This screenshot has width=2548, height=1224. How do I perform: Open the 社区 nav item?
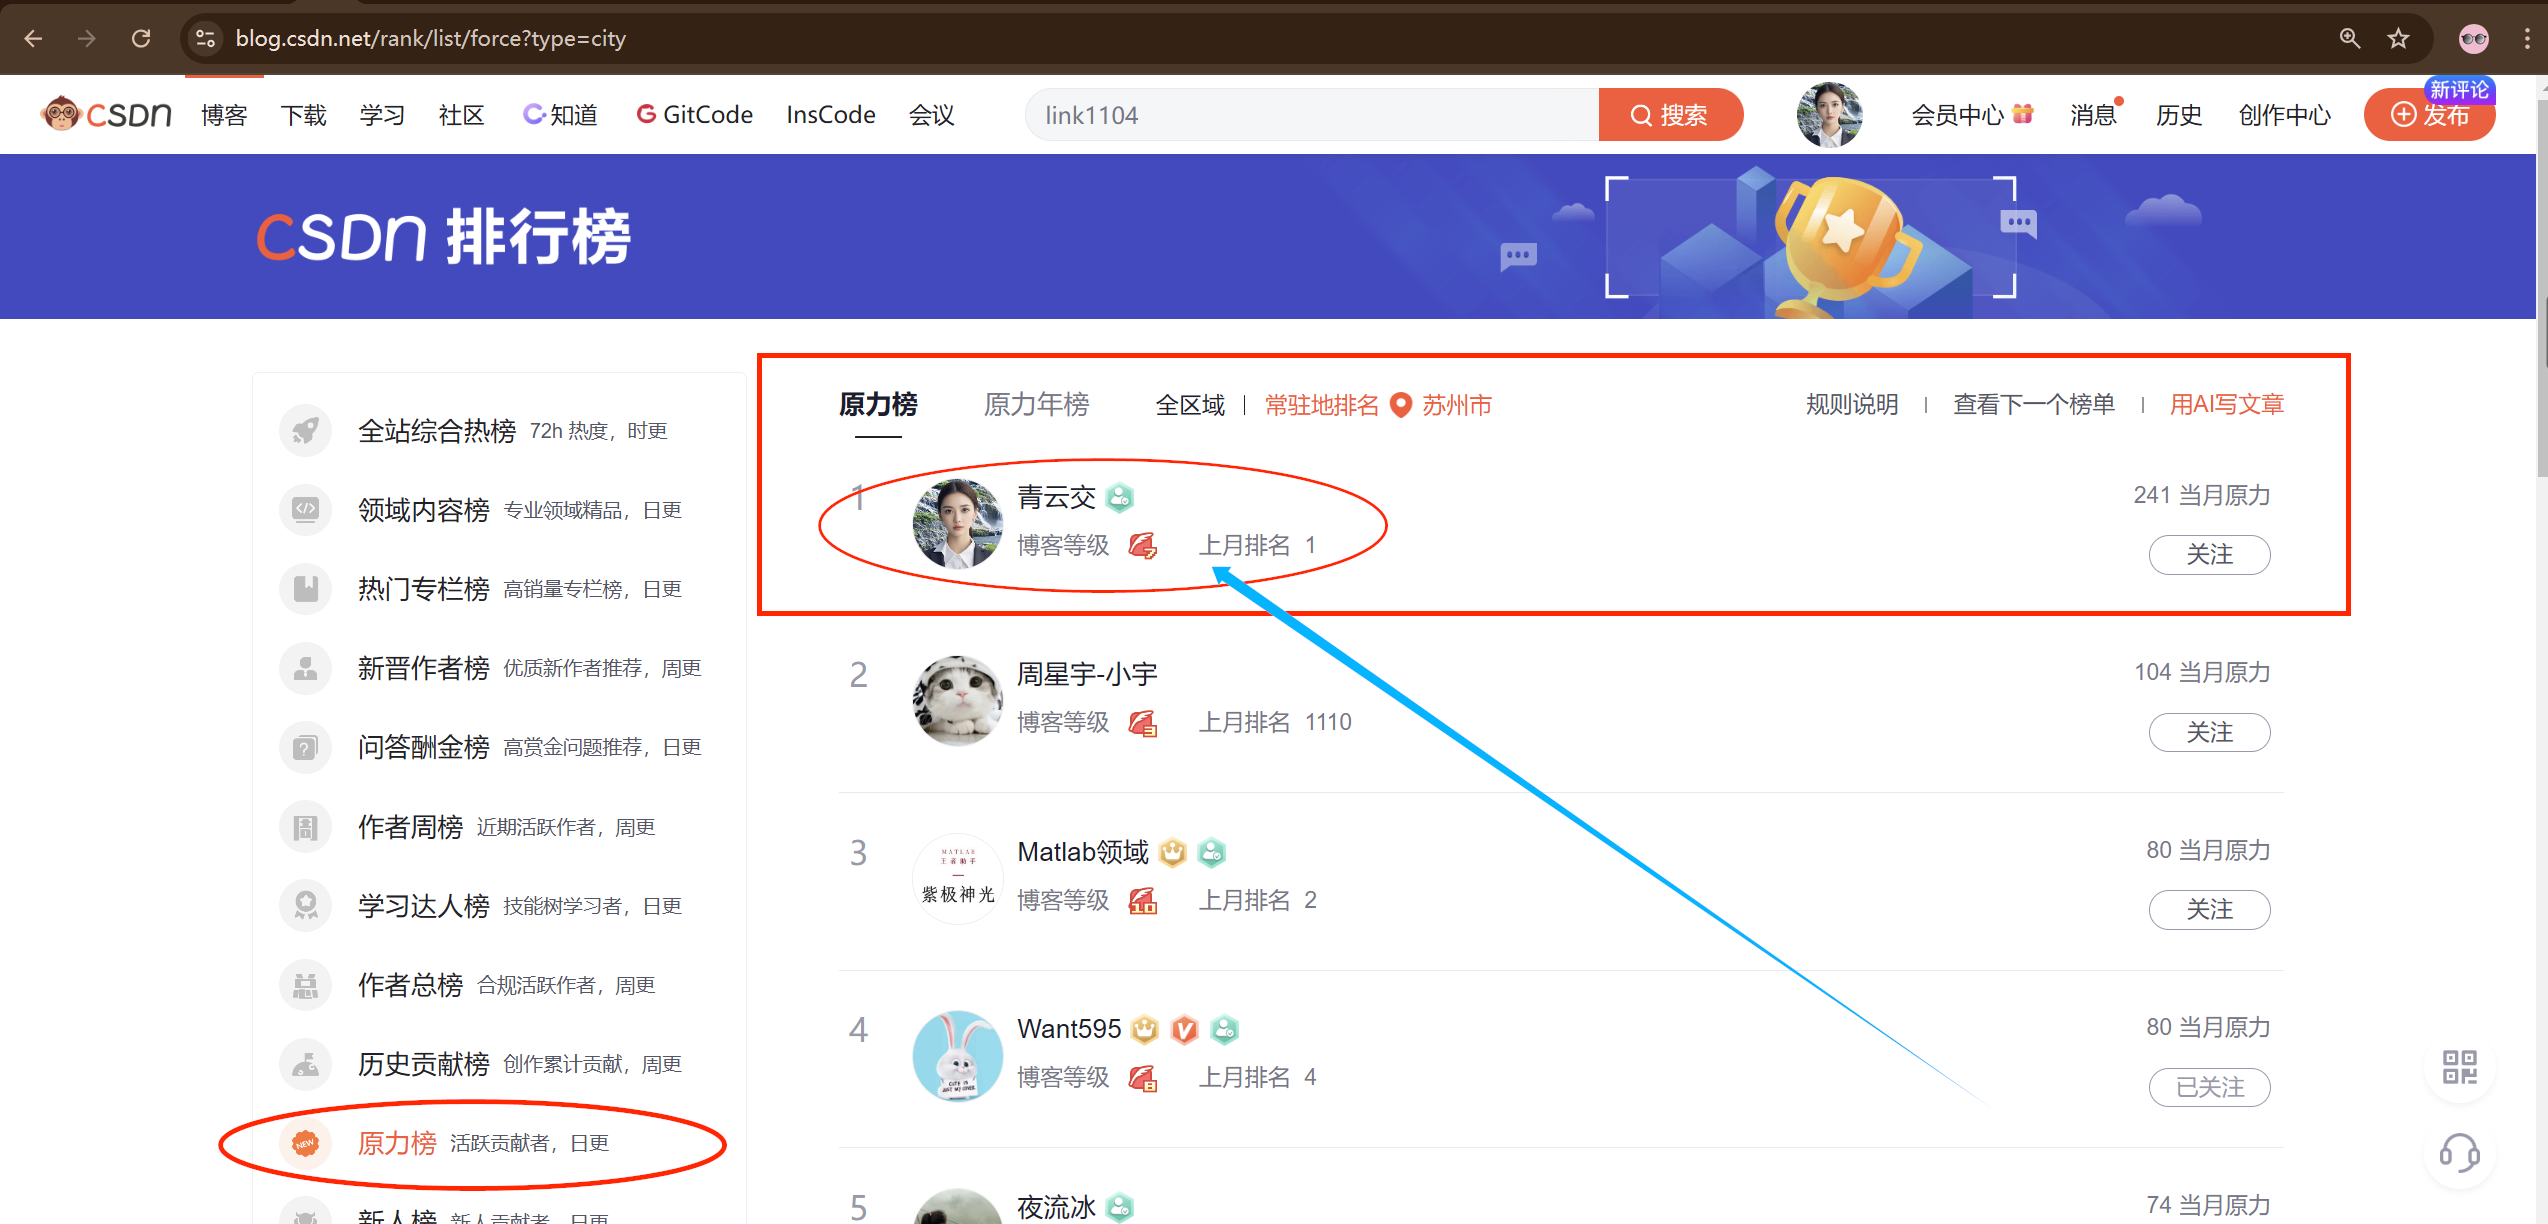(x=461, y=115)
